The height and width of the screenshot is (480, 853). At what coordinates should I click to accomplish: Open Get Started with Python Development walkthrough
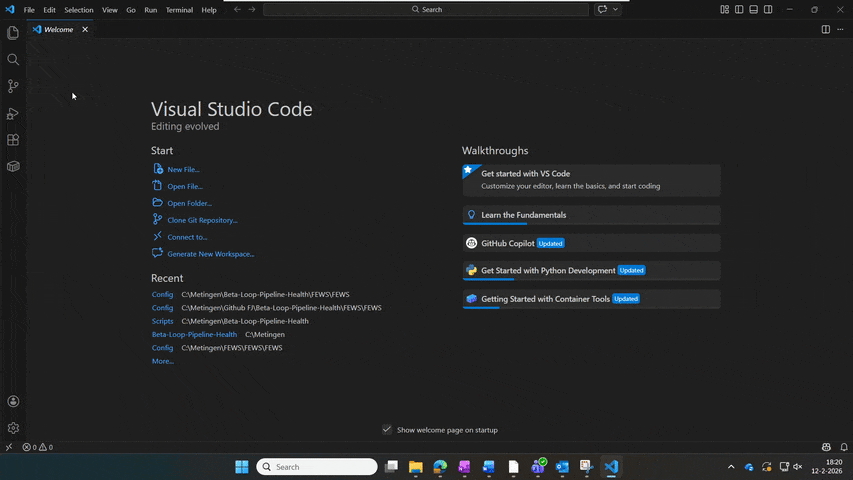pos(591,270)
